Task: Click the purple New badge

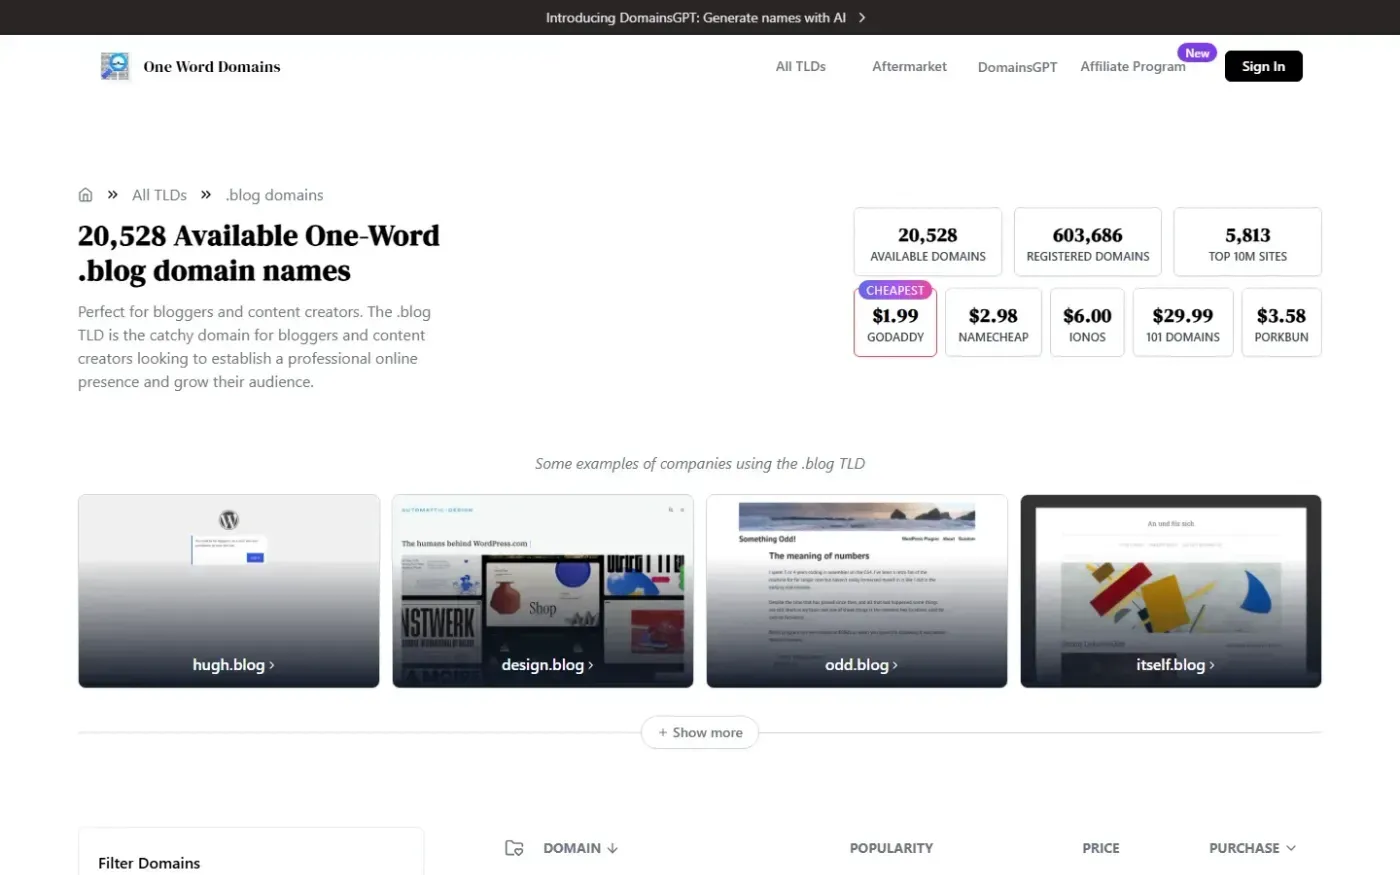Action: coord(1197,53)
